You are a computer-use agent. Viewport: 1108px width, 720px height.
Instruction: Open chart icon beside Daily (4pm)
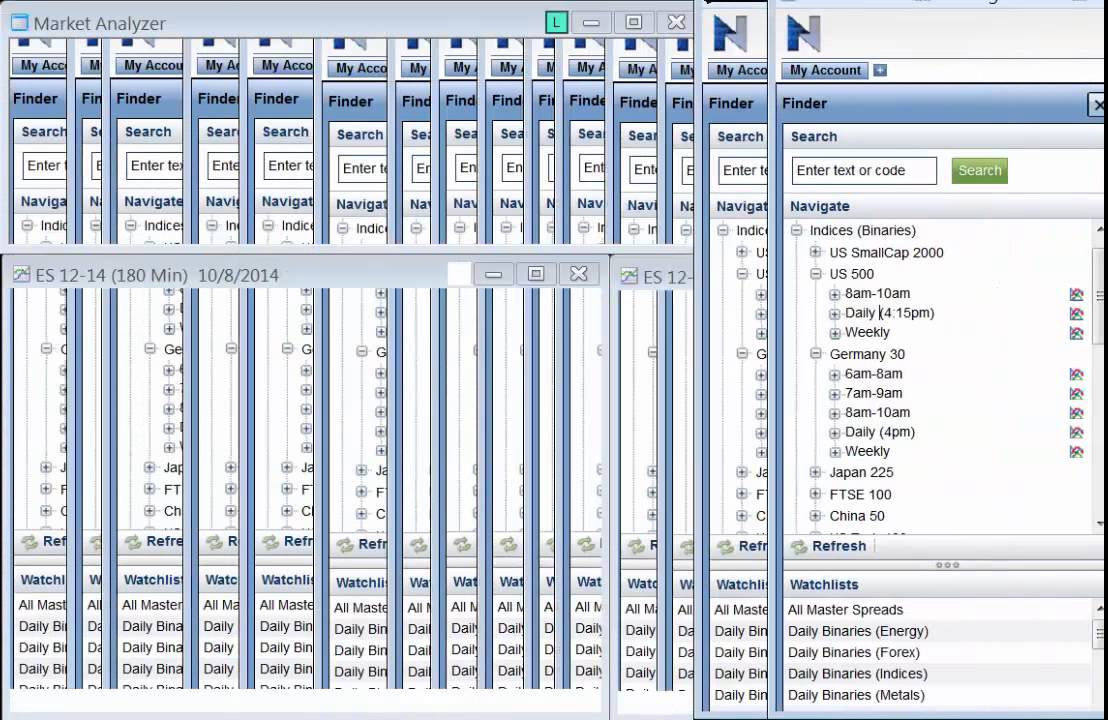(x=1076, y=432)
